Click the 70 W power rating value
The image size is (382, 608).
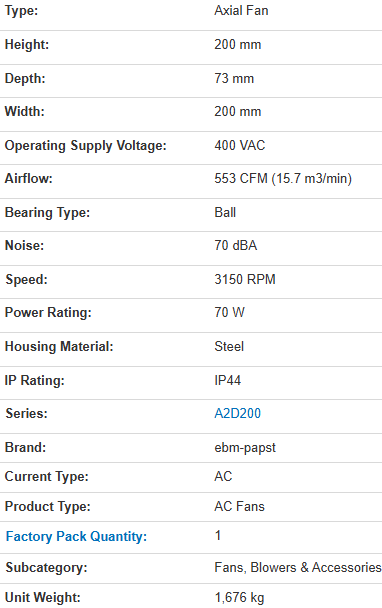point(229,313)
